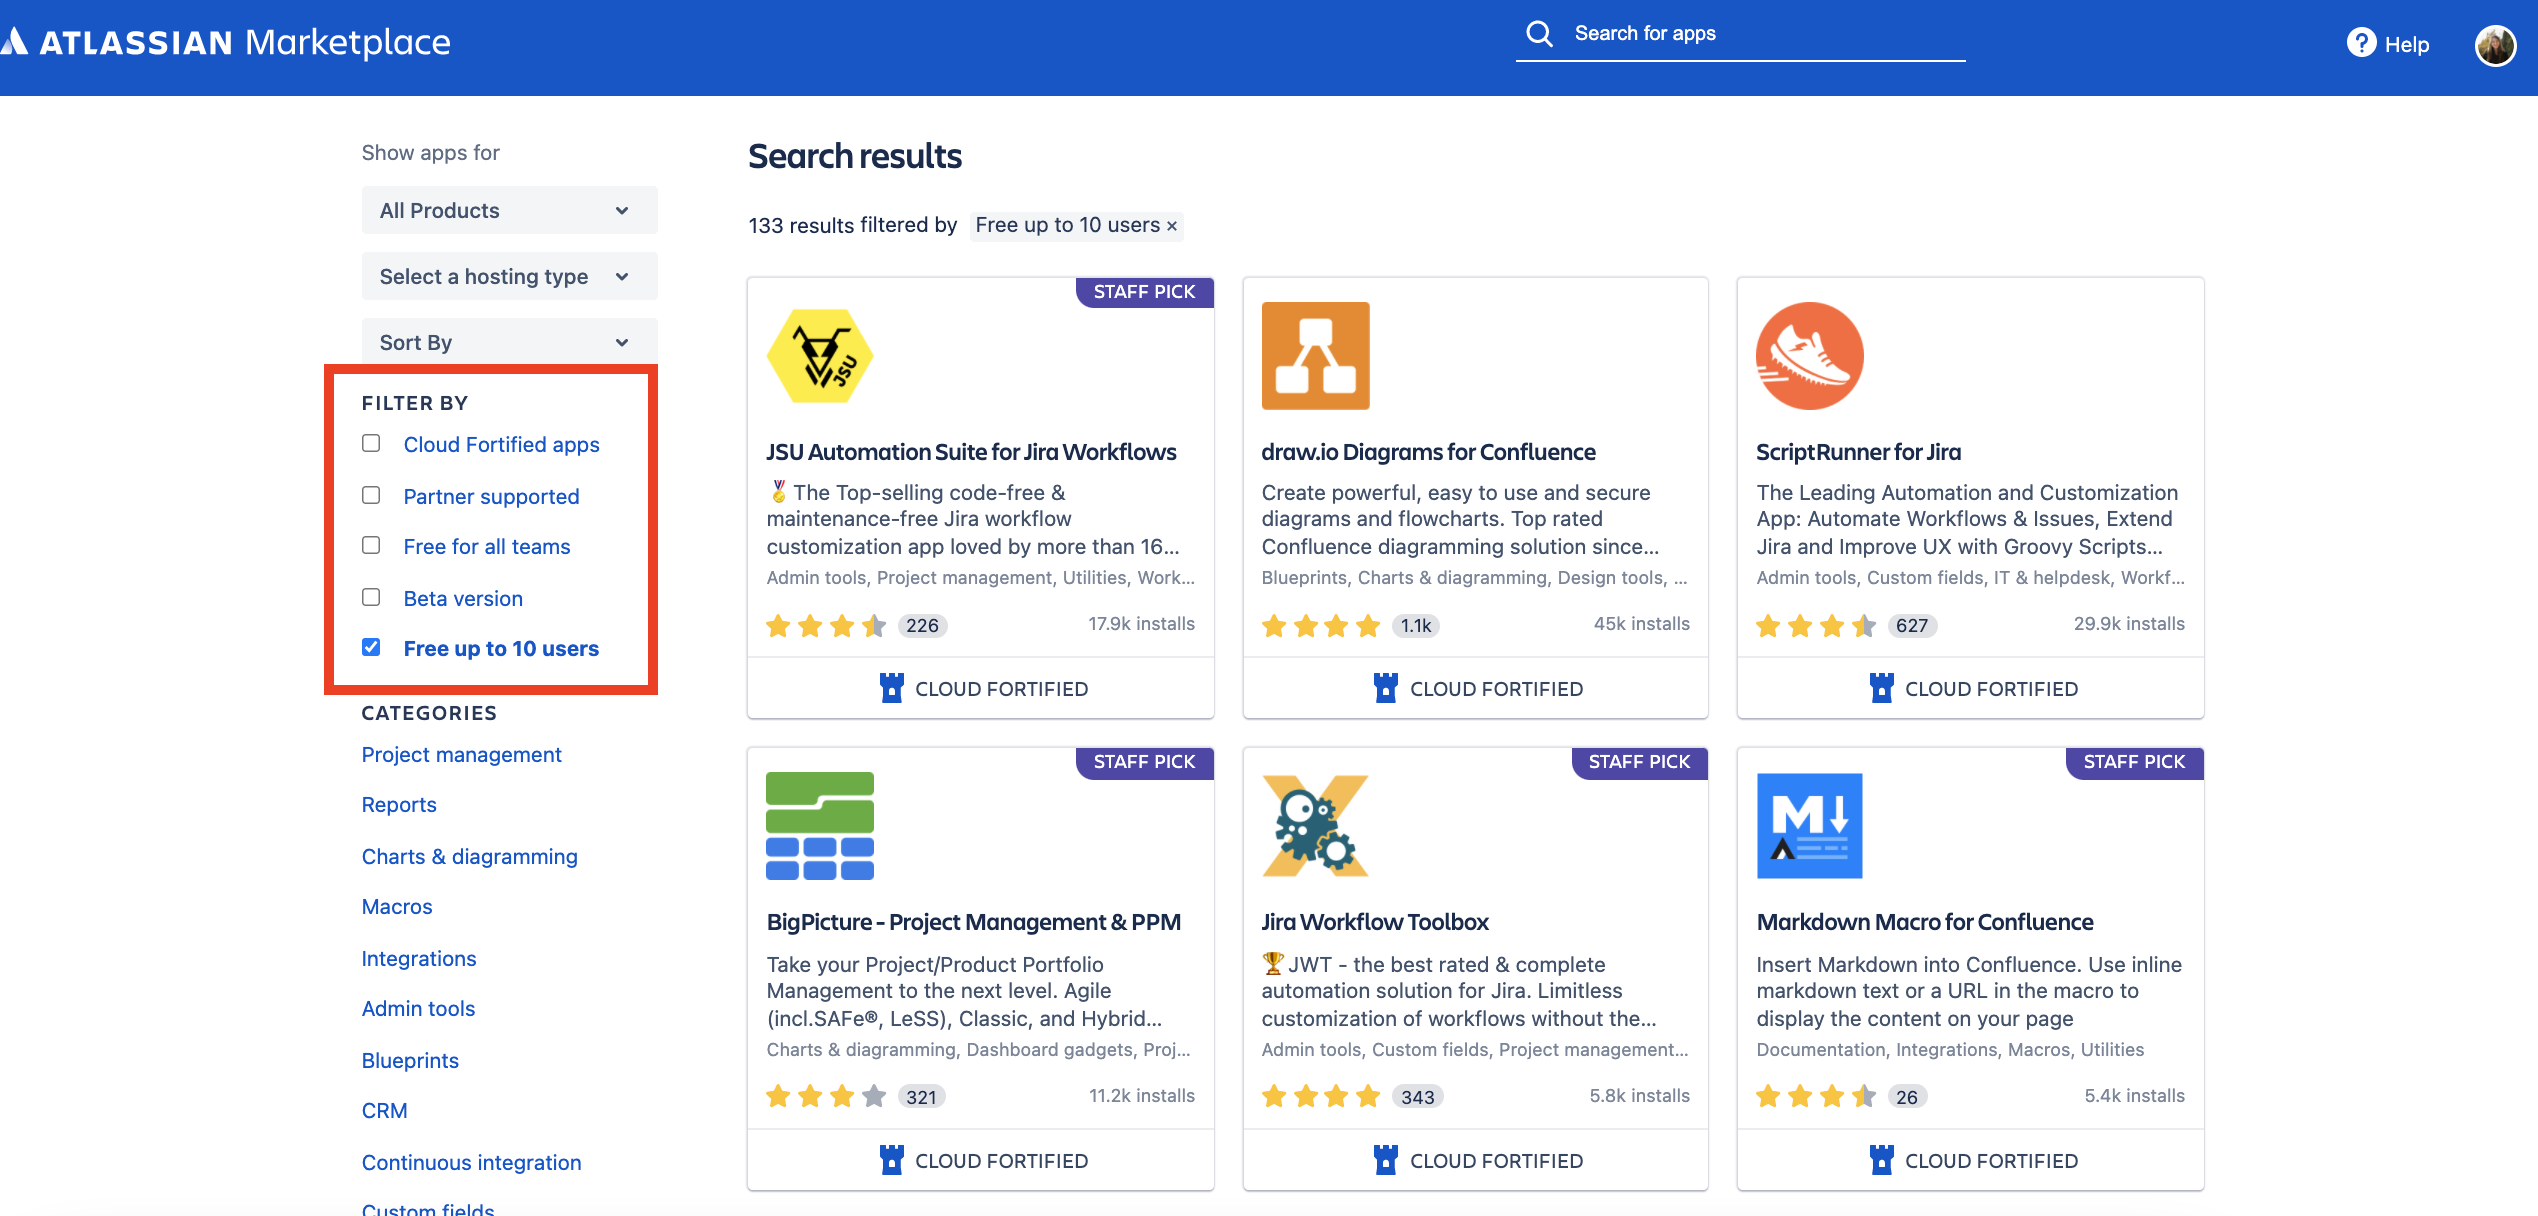Enable the Partner supported checkbox
Viewport: 2538px width, 1216px height.
pos(371,495)
